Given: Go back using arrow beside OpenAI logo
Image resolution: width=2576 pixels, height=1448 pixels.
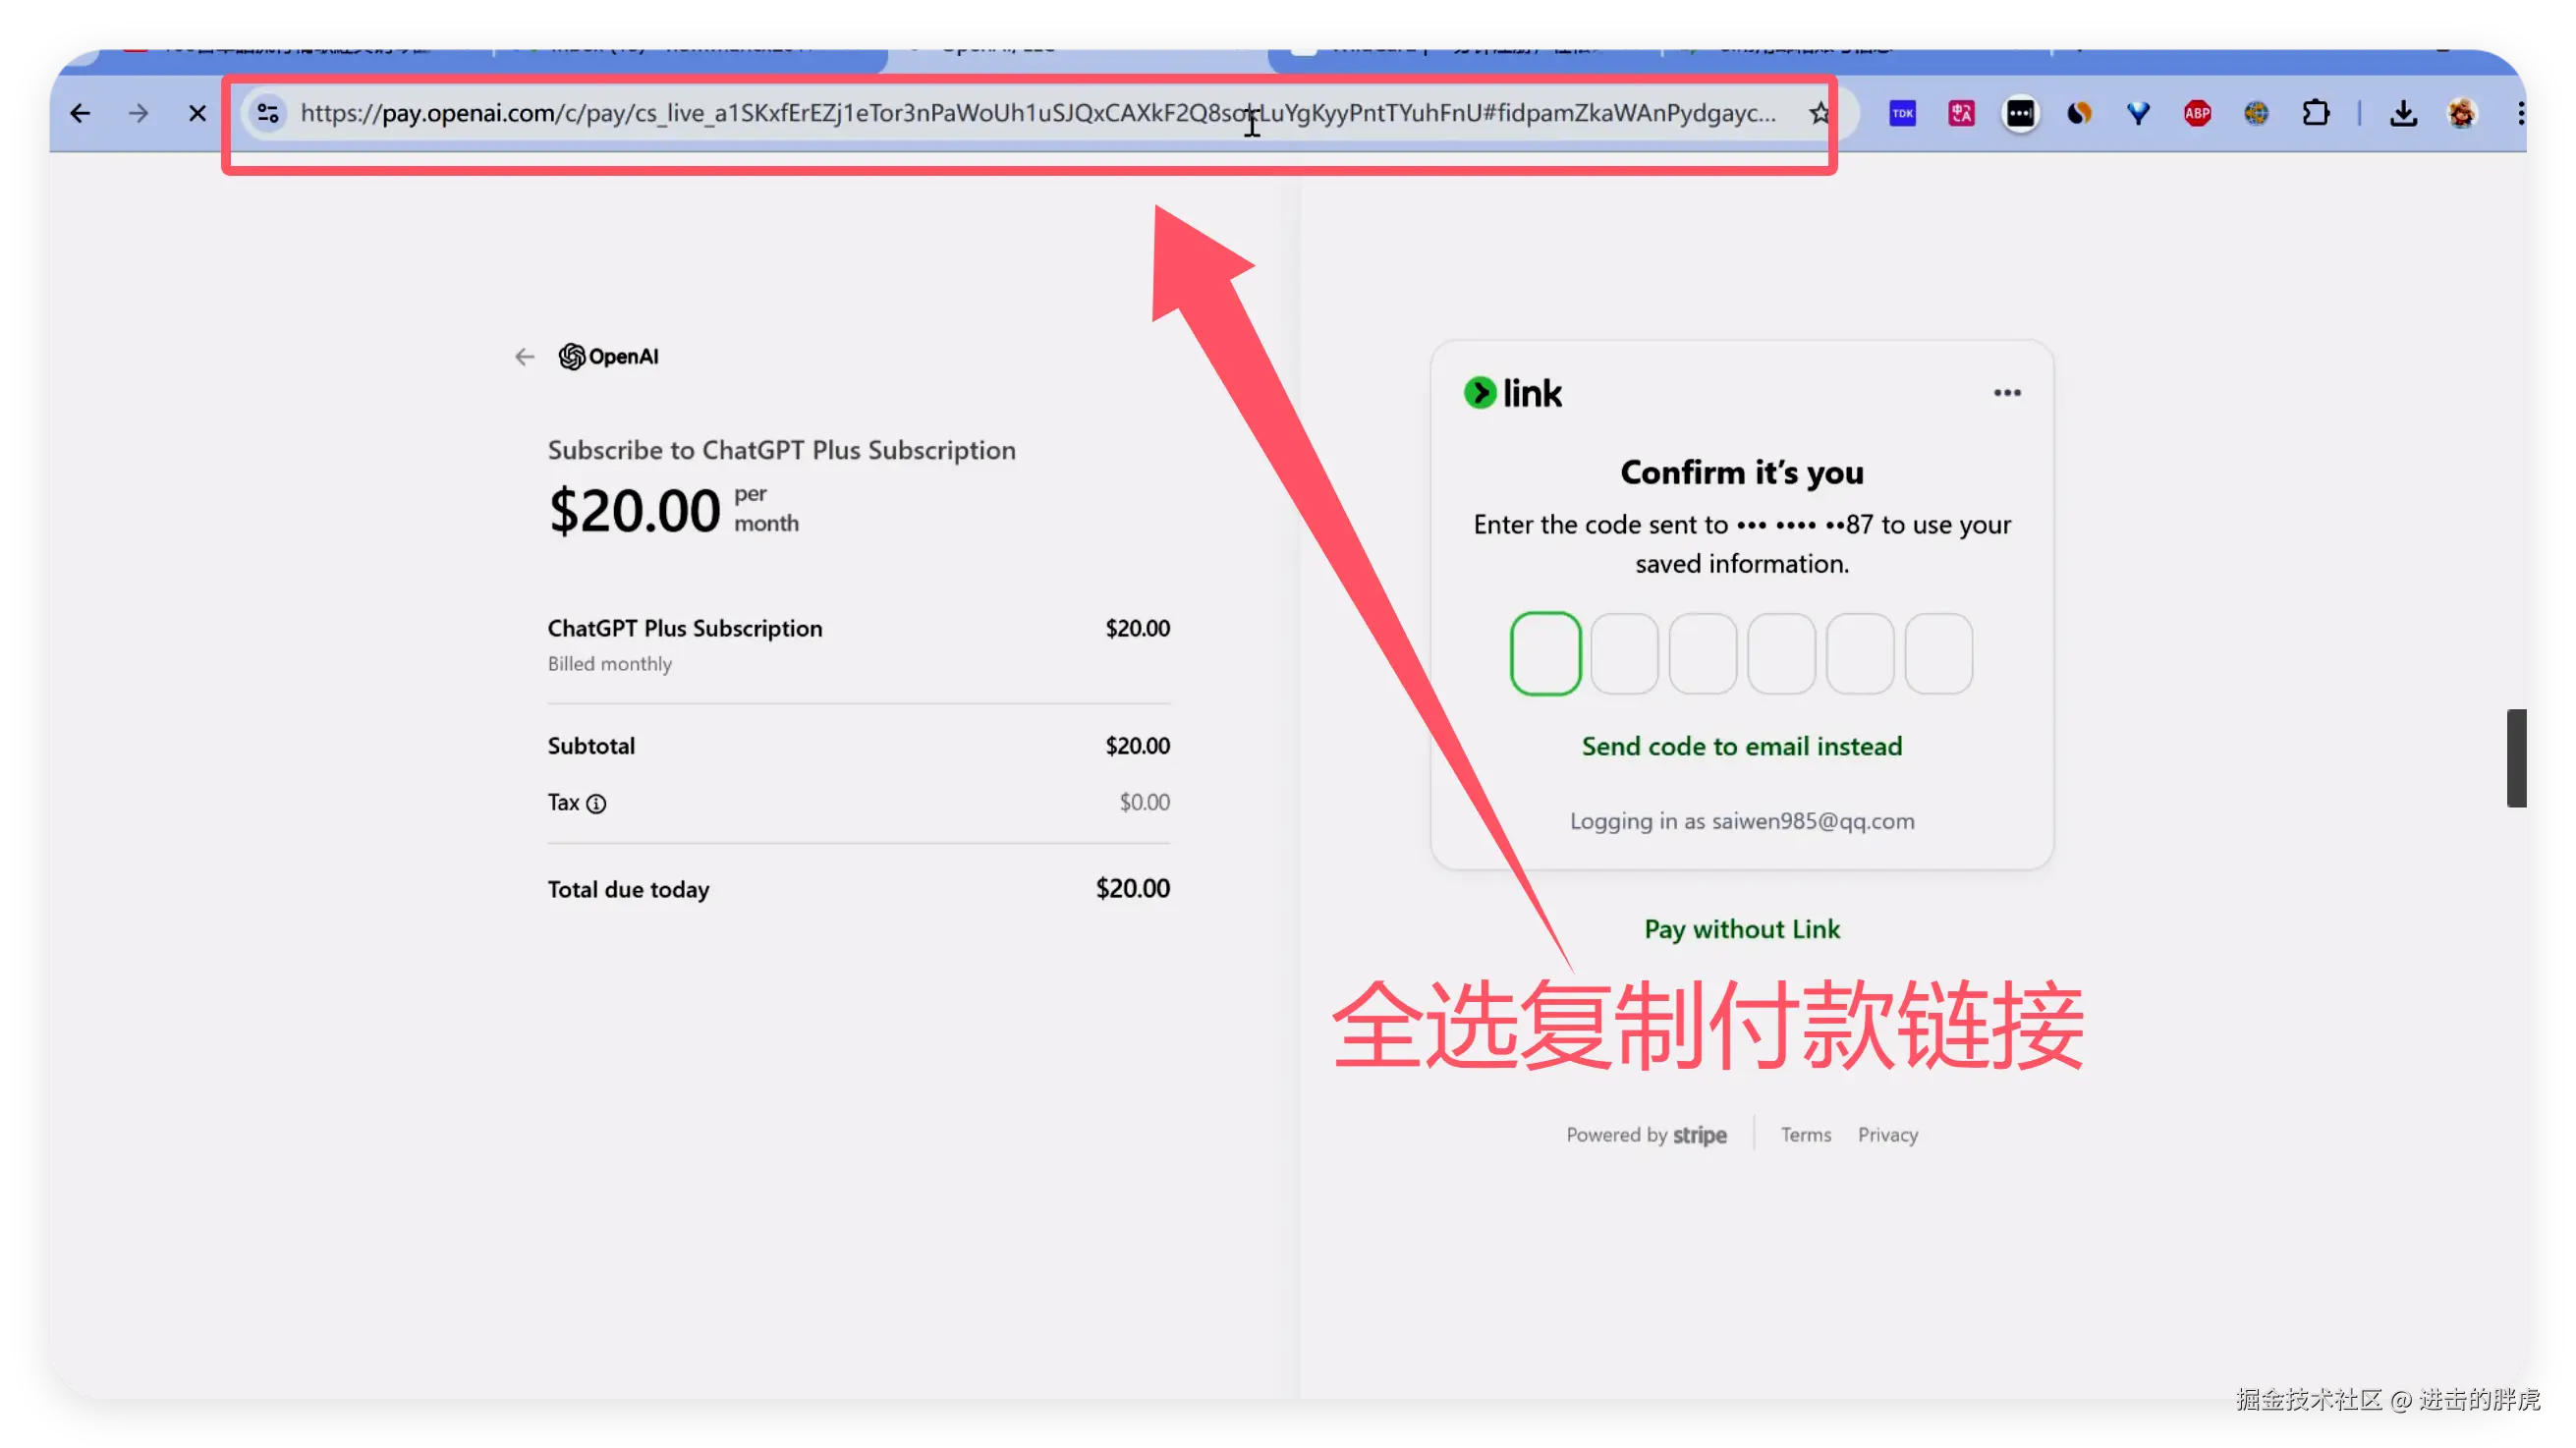Looking at the screenshot, I should coord(524,357).
